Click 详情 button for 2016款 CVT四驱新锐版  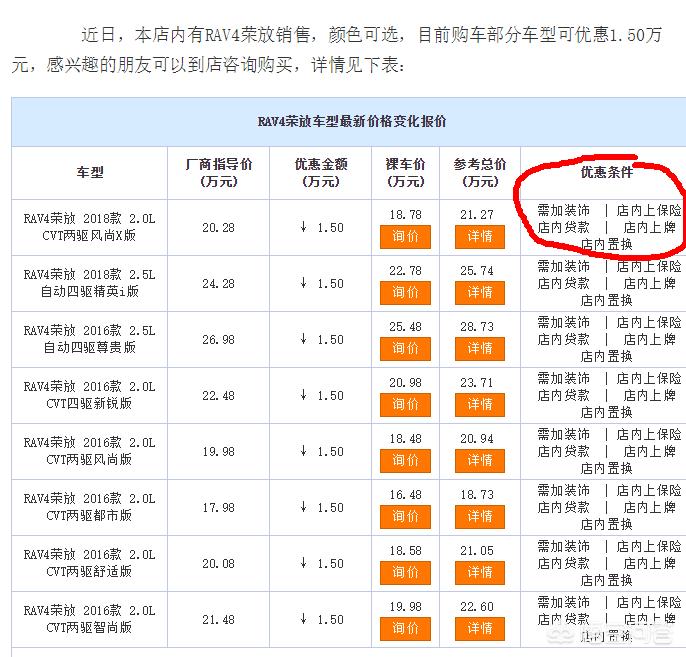(480, 405)
